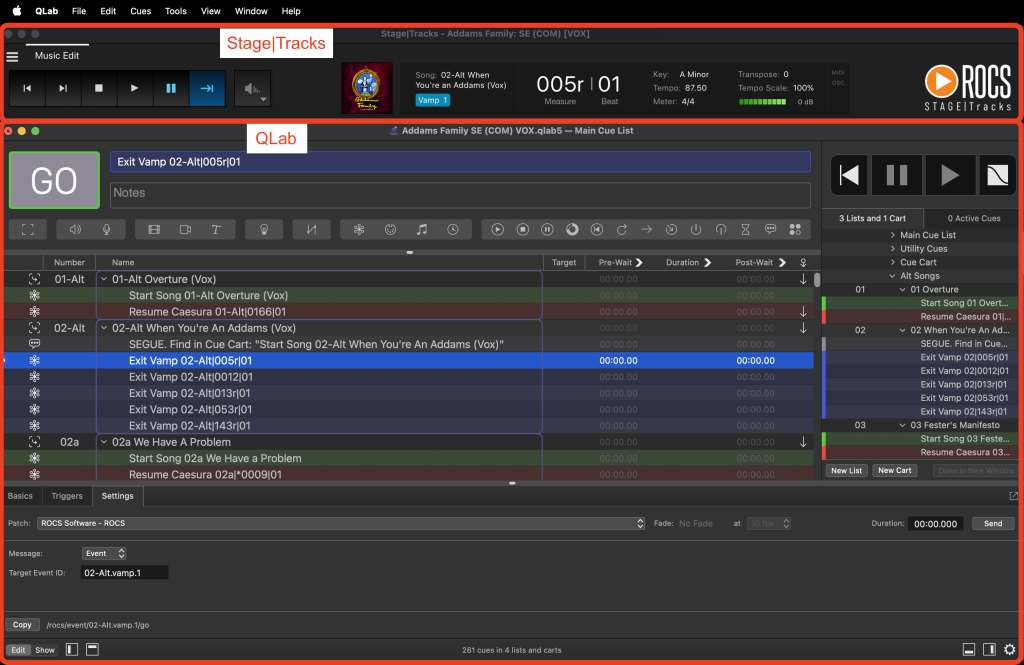The width and height of the screenshot is (1024, 665).
Task: Add a Load cue from the toolbar
Action: coord(572,230)
